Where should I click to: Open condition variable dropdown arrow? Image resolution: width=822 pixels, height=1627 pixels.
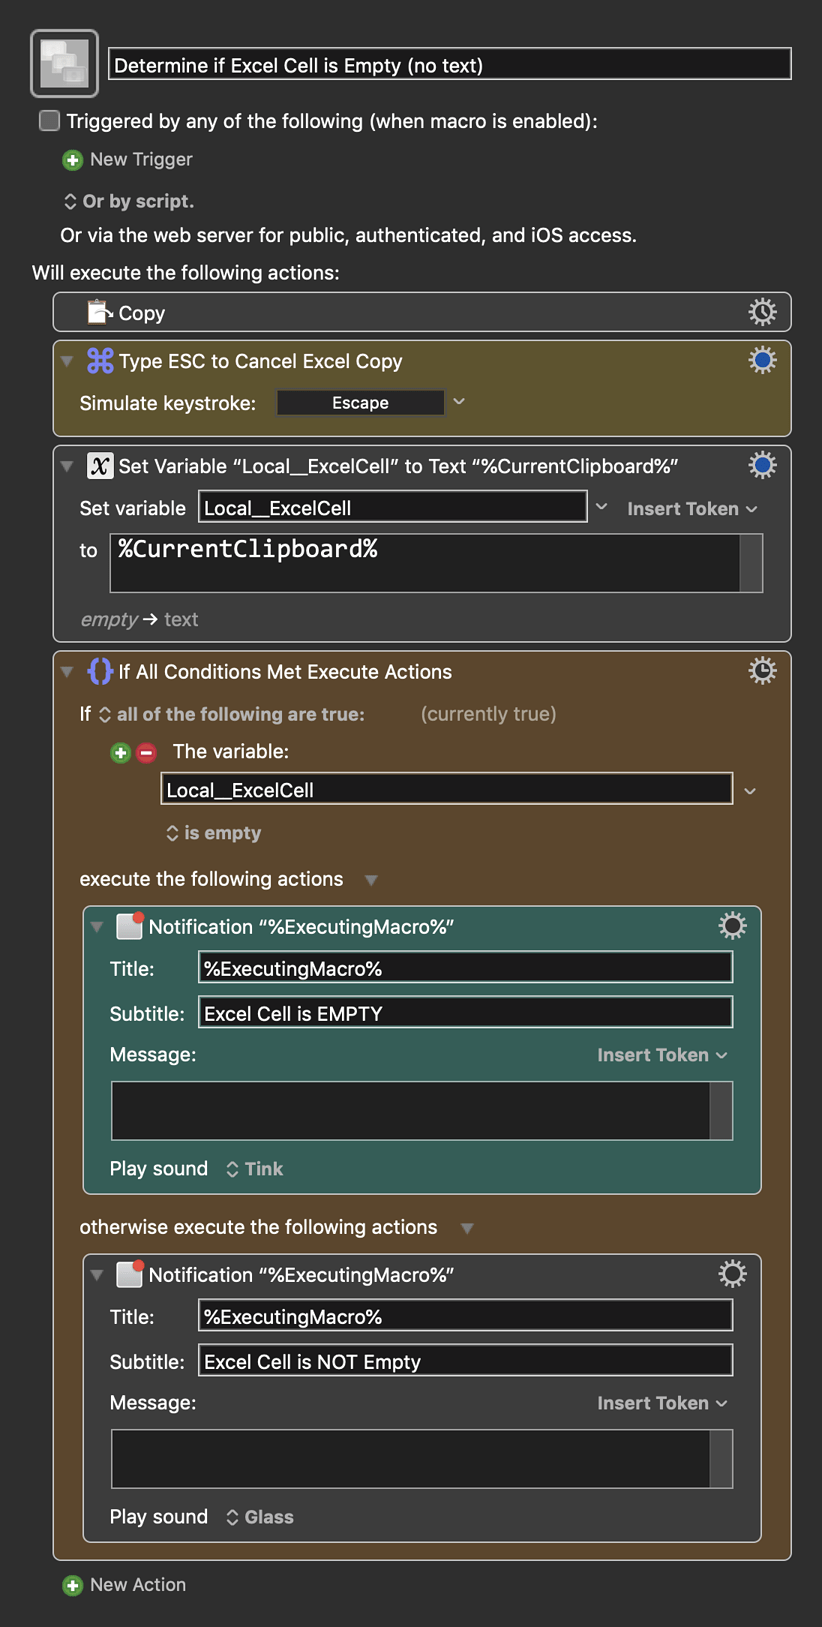coord(750,791)
